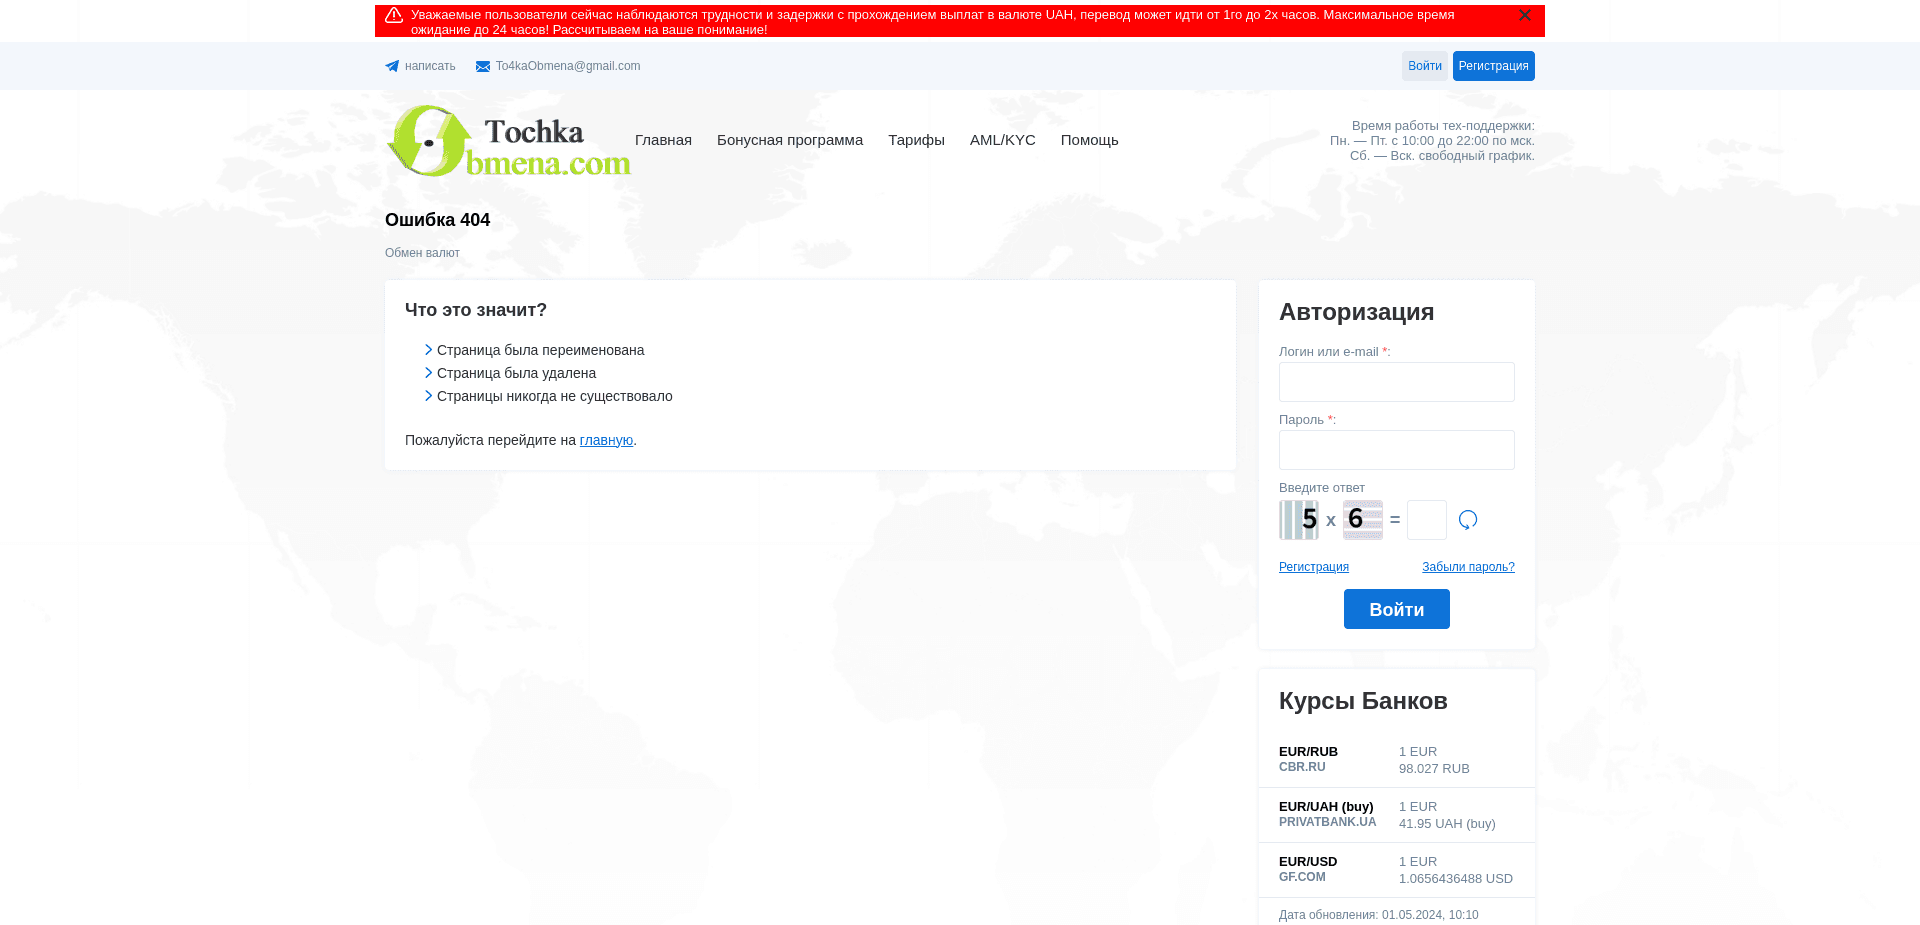Follow the 'главную' link in the 404 text

(x=606, y=440)
